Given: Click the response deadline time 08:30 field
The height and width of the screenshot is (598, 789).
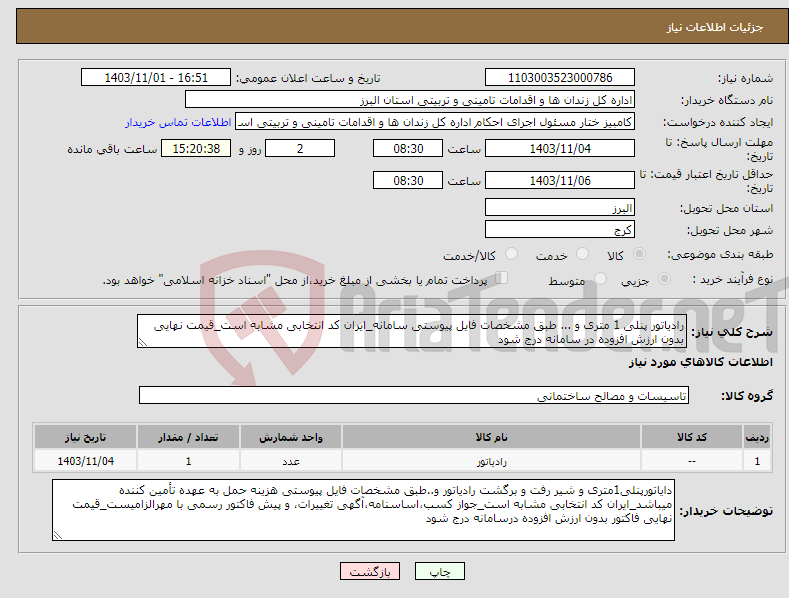Looking at the screenshot, I should coord(408,148).
